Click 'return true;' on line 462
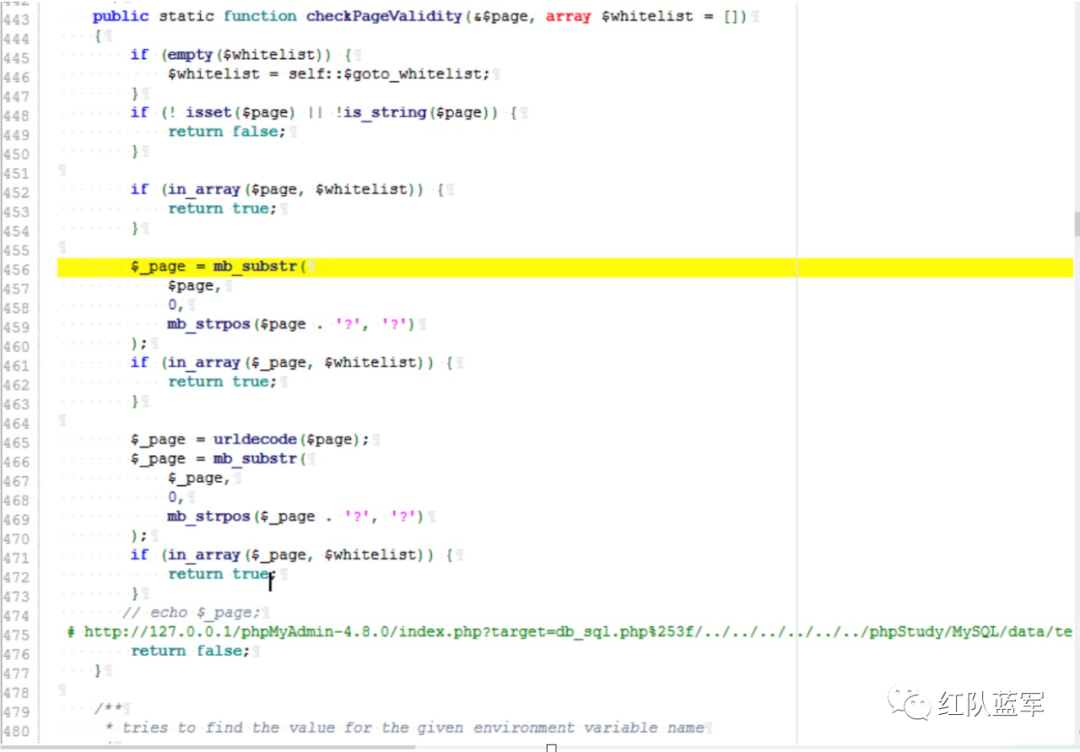Image resolution: width=1080 pixels, height=752 pixels. pyautogui.click(x=222, y=382)
